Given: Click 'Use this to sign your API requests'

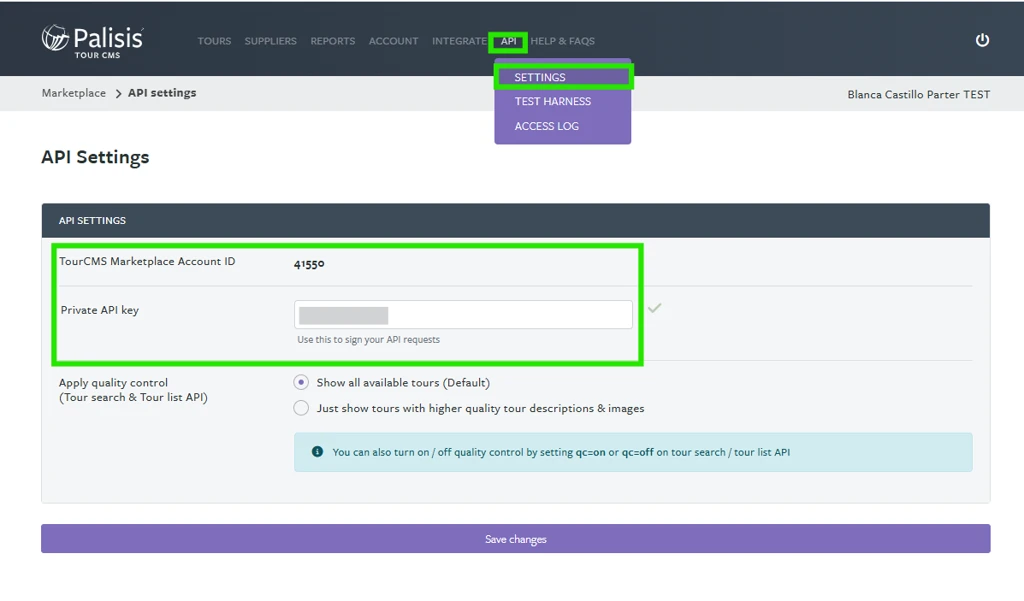Looking at the screenshot, I should pos(368,340).
